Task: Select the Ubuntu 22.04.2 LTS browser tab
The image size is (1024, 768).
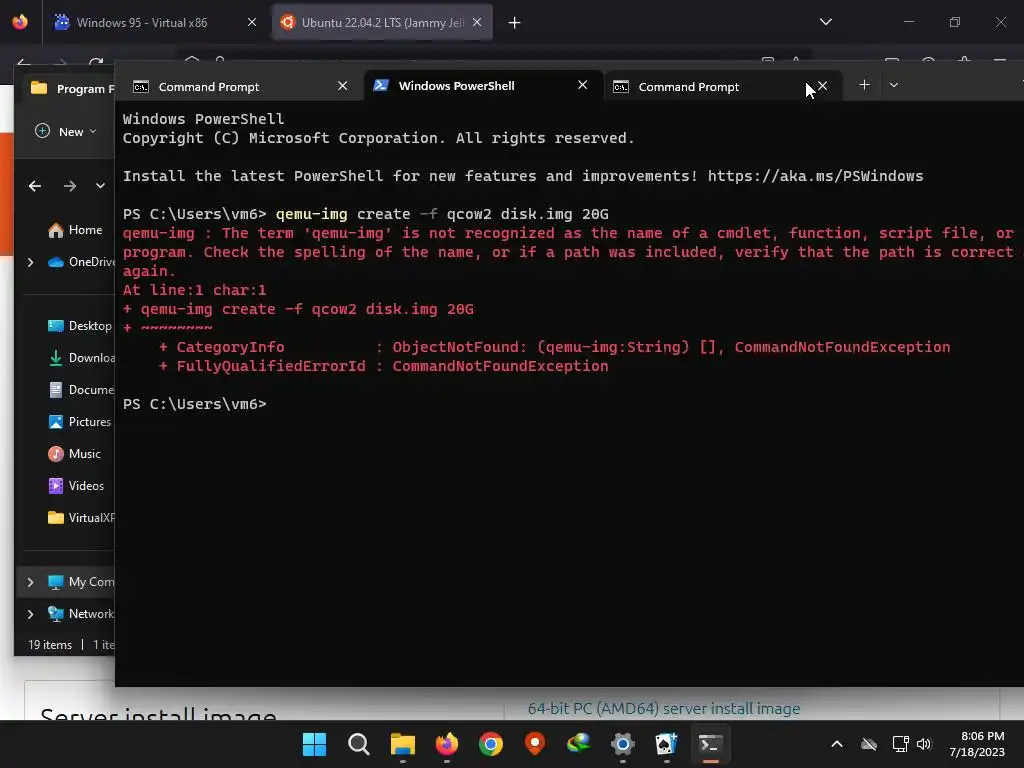Action: (x=382, y=22)
